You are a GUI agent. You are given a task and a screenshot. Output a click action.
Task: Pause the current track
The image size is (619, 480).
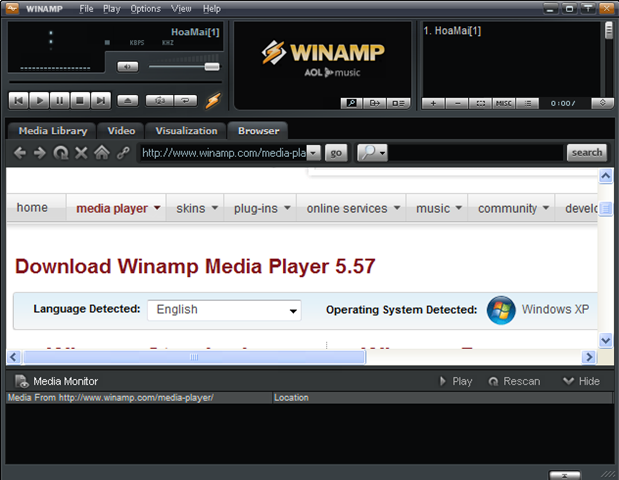click(x=60, y=101)
